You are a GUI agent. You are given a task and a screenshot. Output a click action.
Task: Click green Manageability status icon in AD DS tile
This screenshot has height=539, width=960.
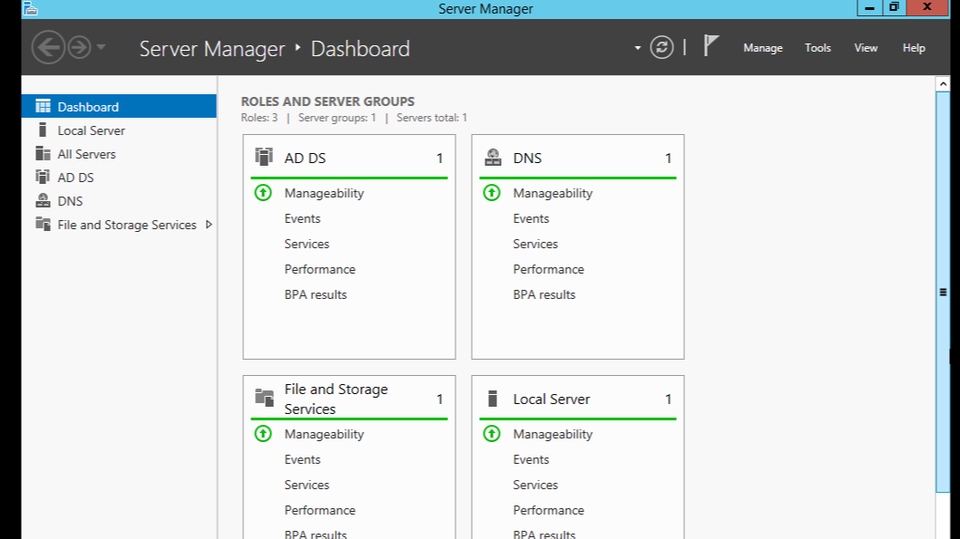click(263, 193)
